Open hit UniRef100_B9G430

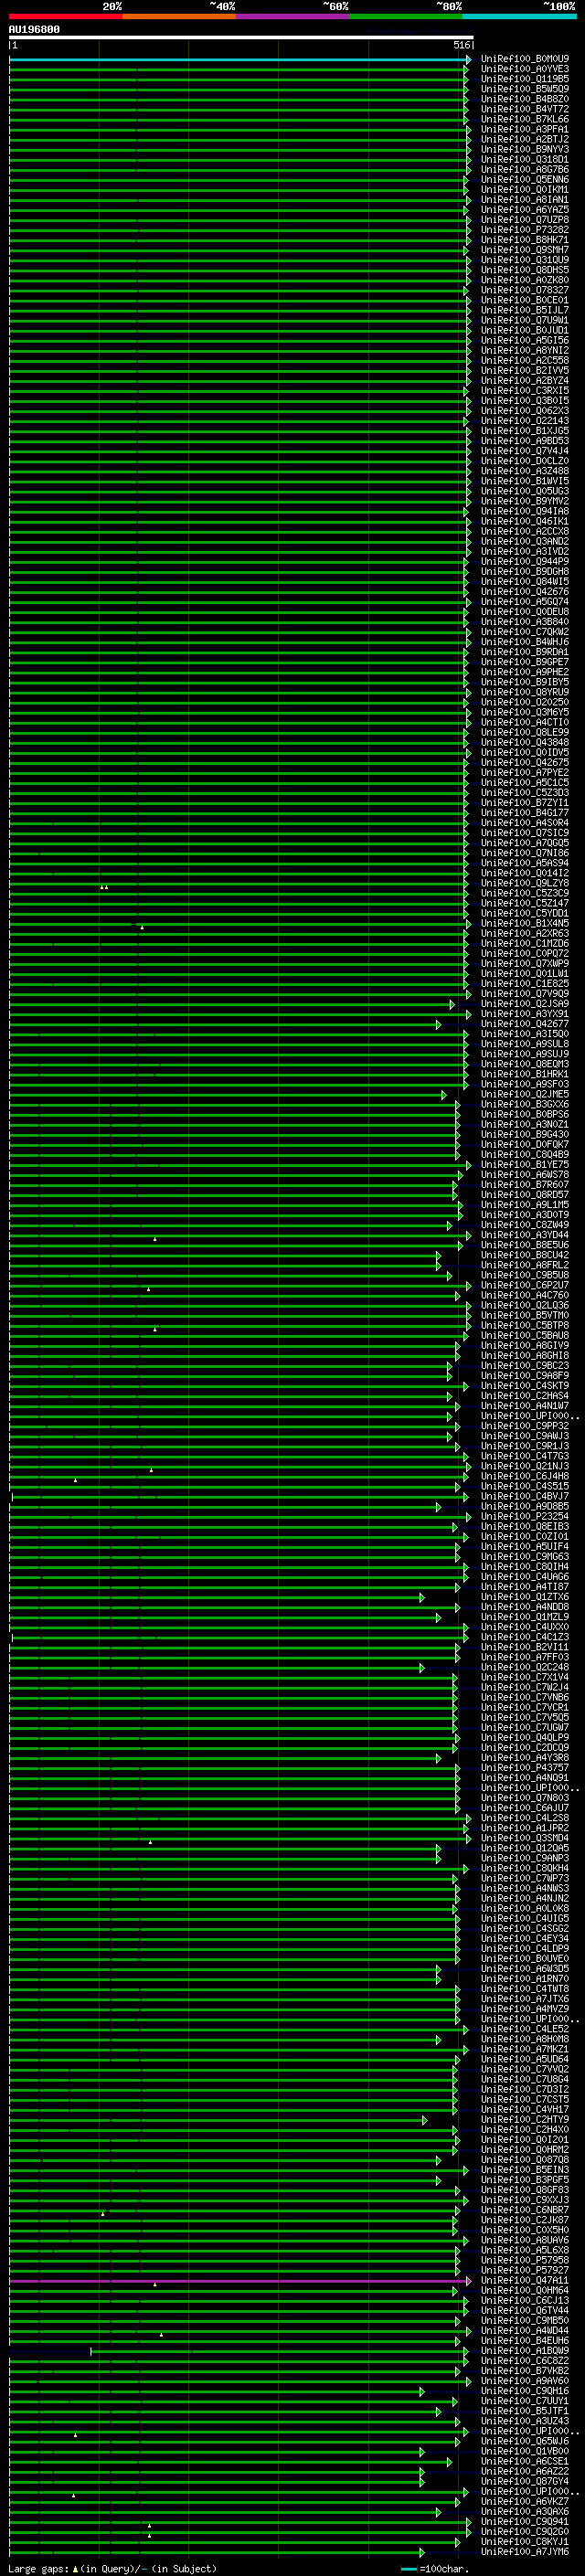coord(525,1134)
